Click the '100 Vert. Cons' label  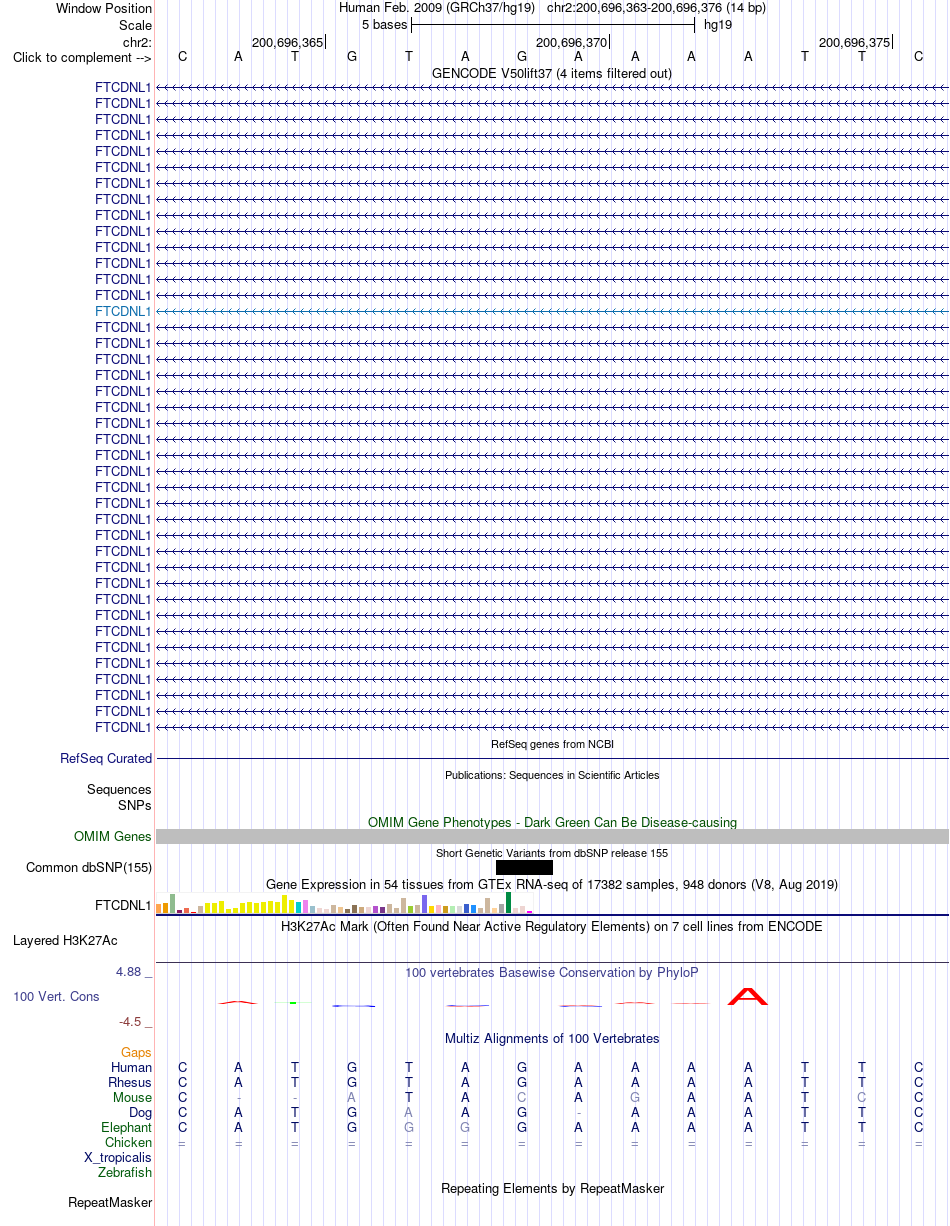pos(56,997)
